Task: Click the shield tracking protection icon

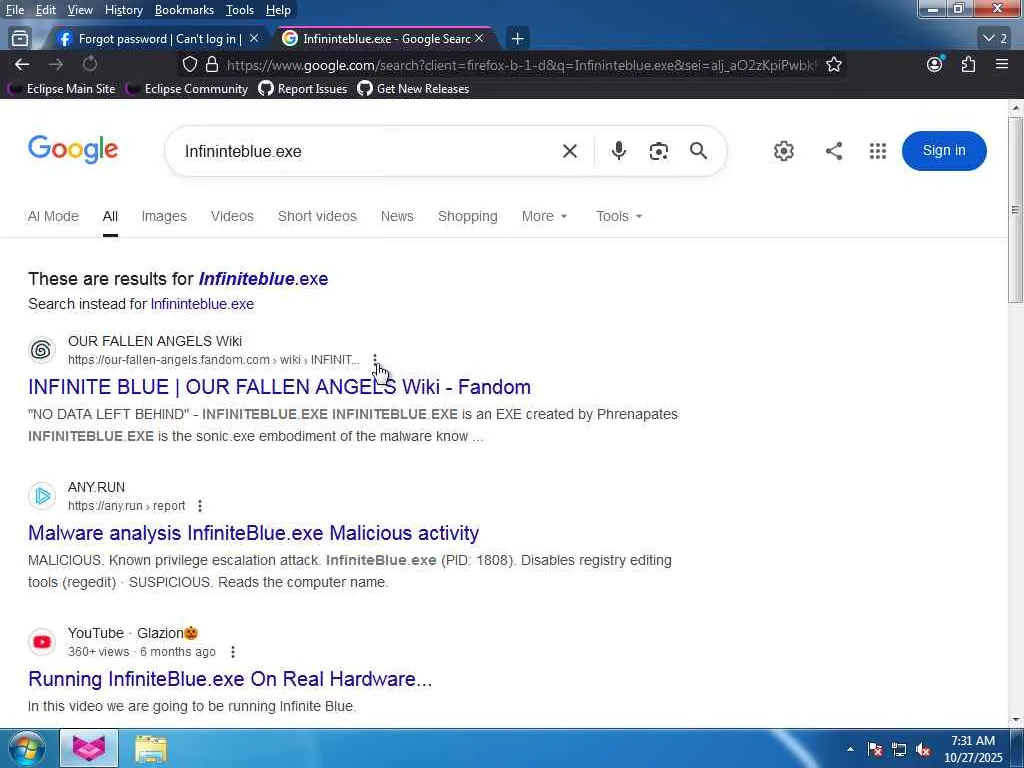Action: click(189, 64)
